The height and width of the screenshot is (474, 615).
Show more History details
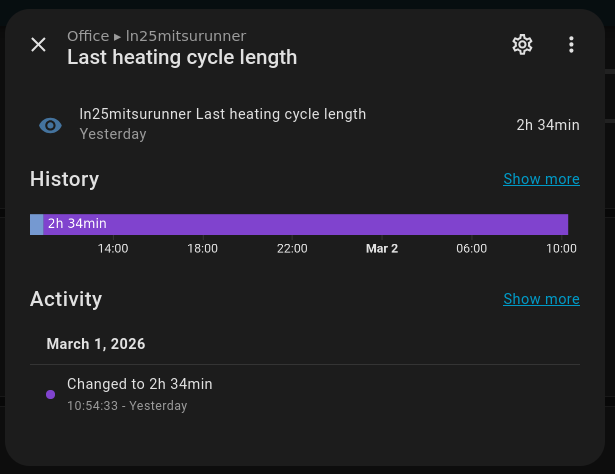click(541, 179)
